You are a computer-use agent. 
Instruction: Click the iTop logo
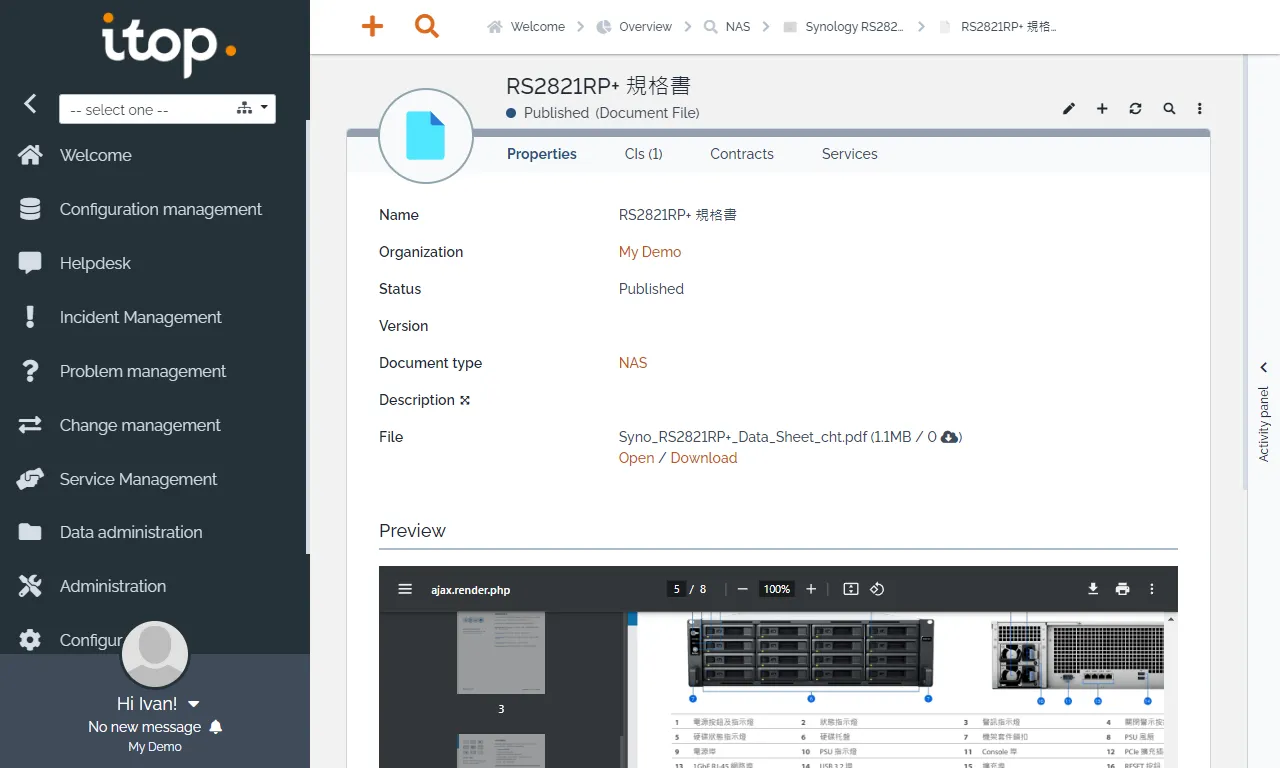(169, 43)
